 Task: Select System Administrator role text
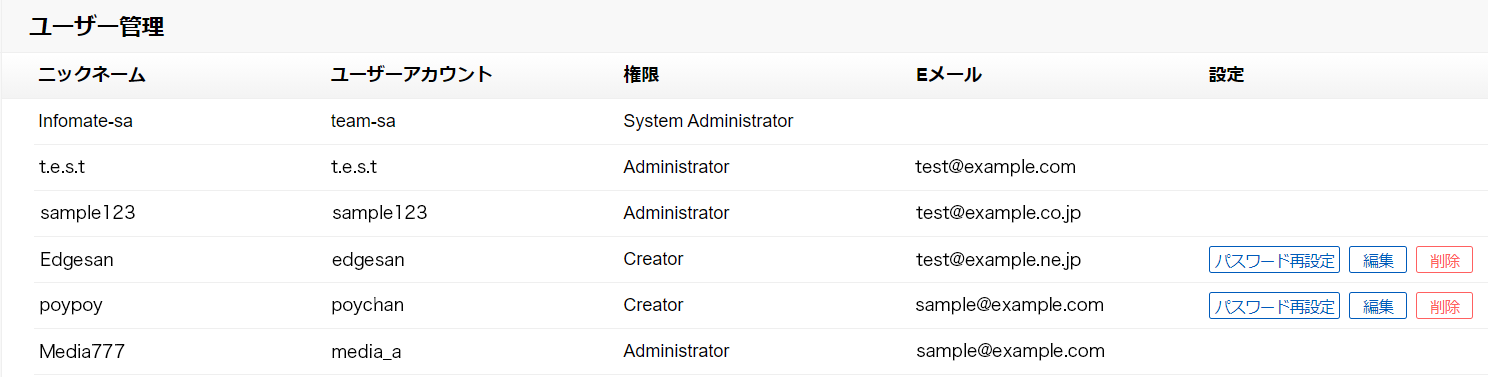(x=708, y=121)
